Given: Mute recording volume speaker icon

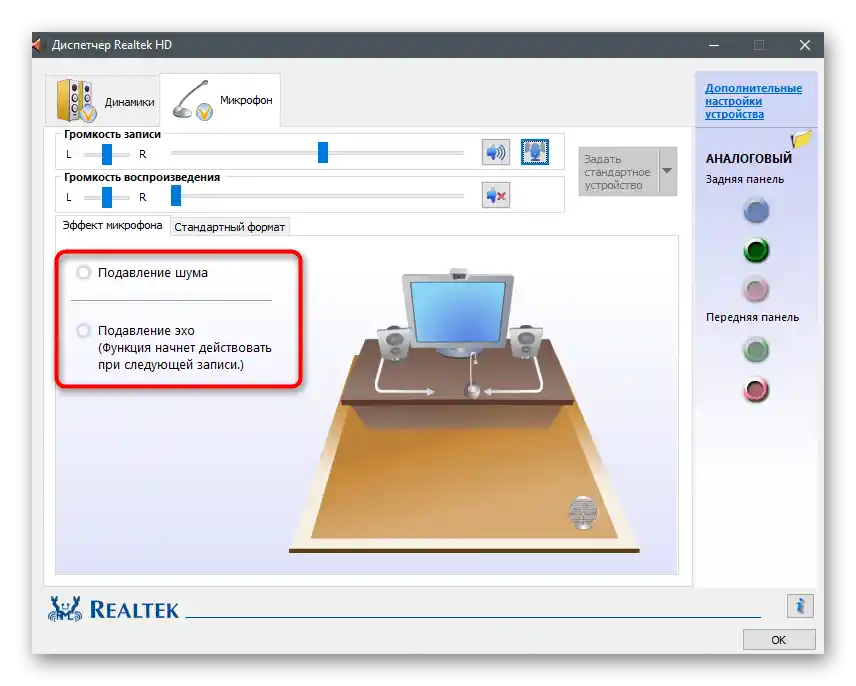Looking at the screenshot, I should coord(496,152).
